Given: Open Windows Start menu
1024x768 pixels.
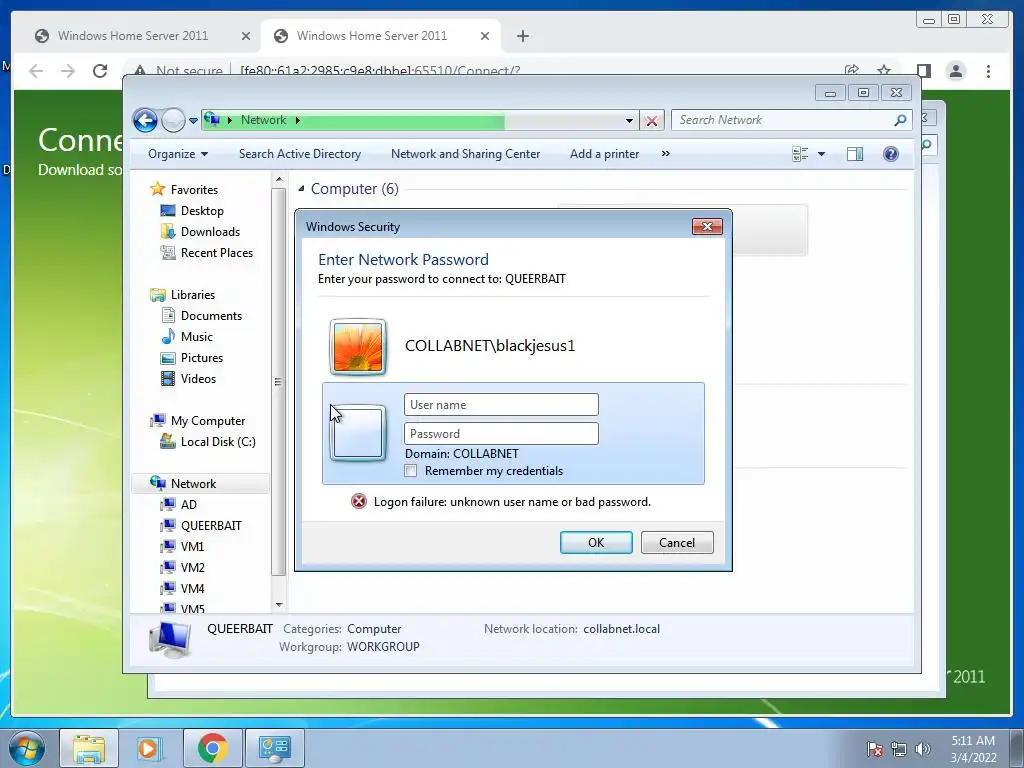Looking at the screenshot, I should pos(27,748).
